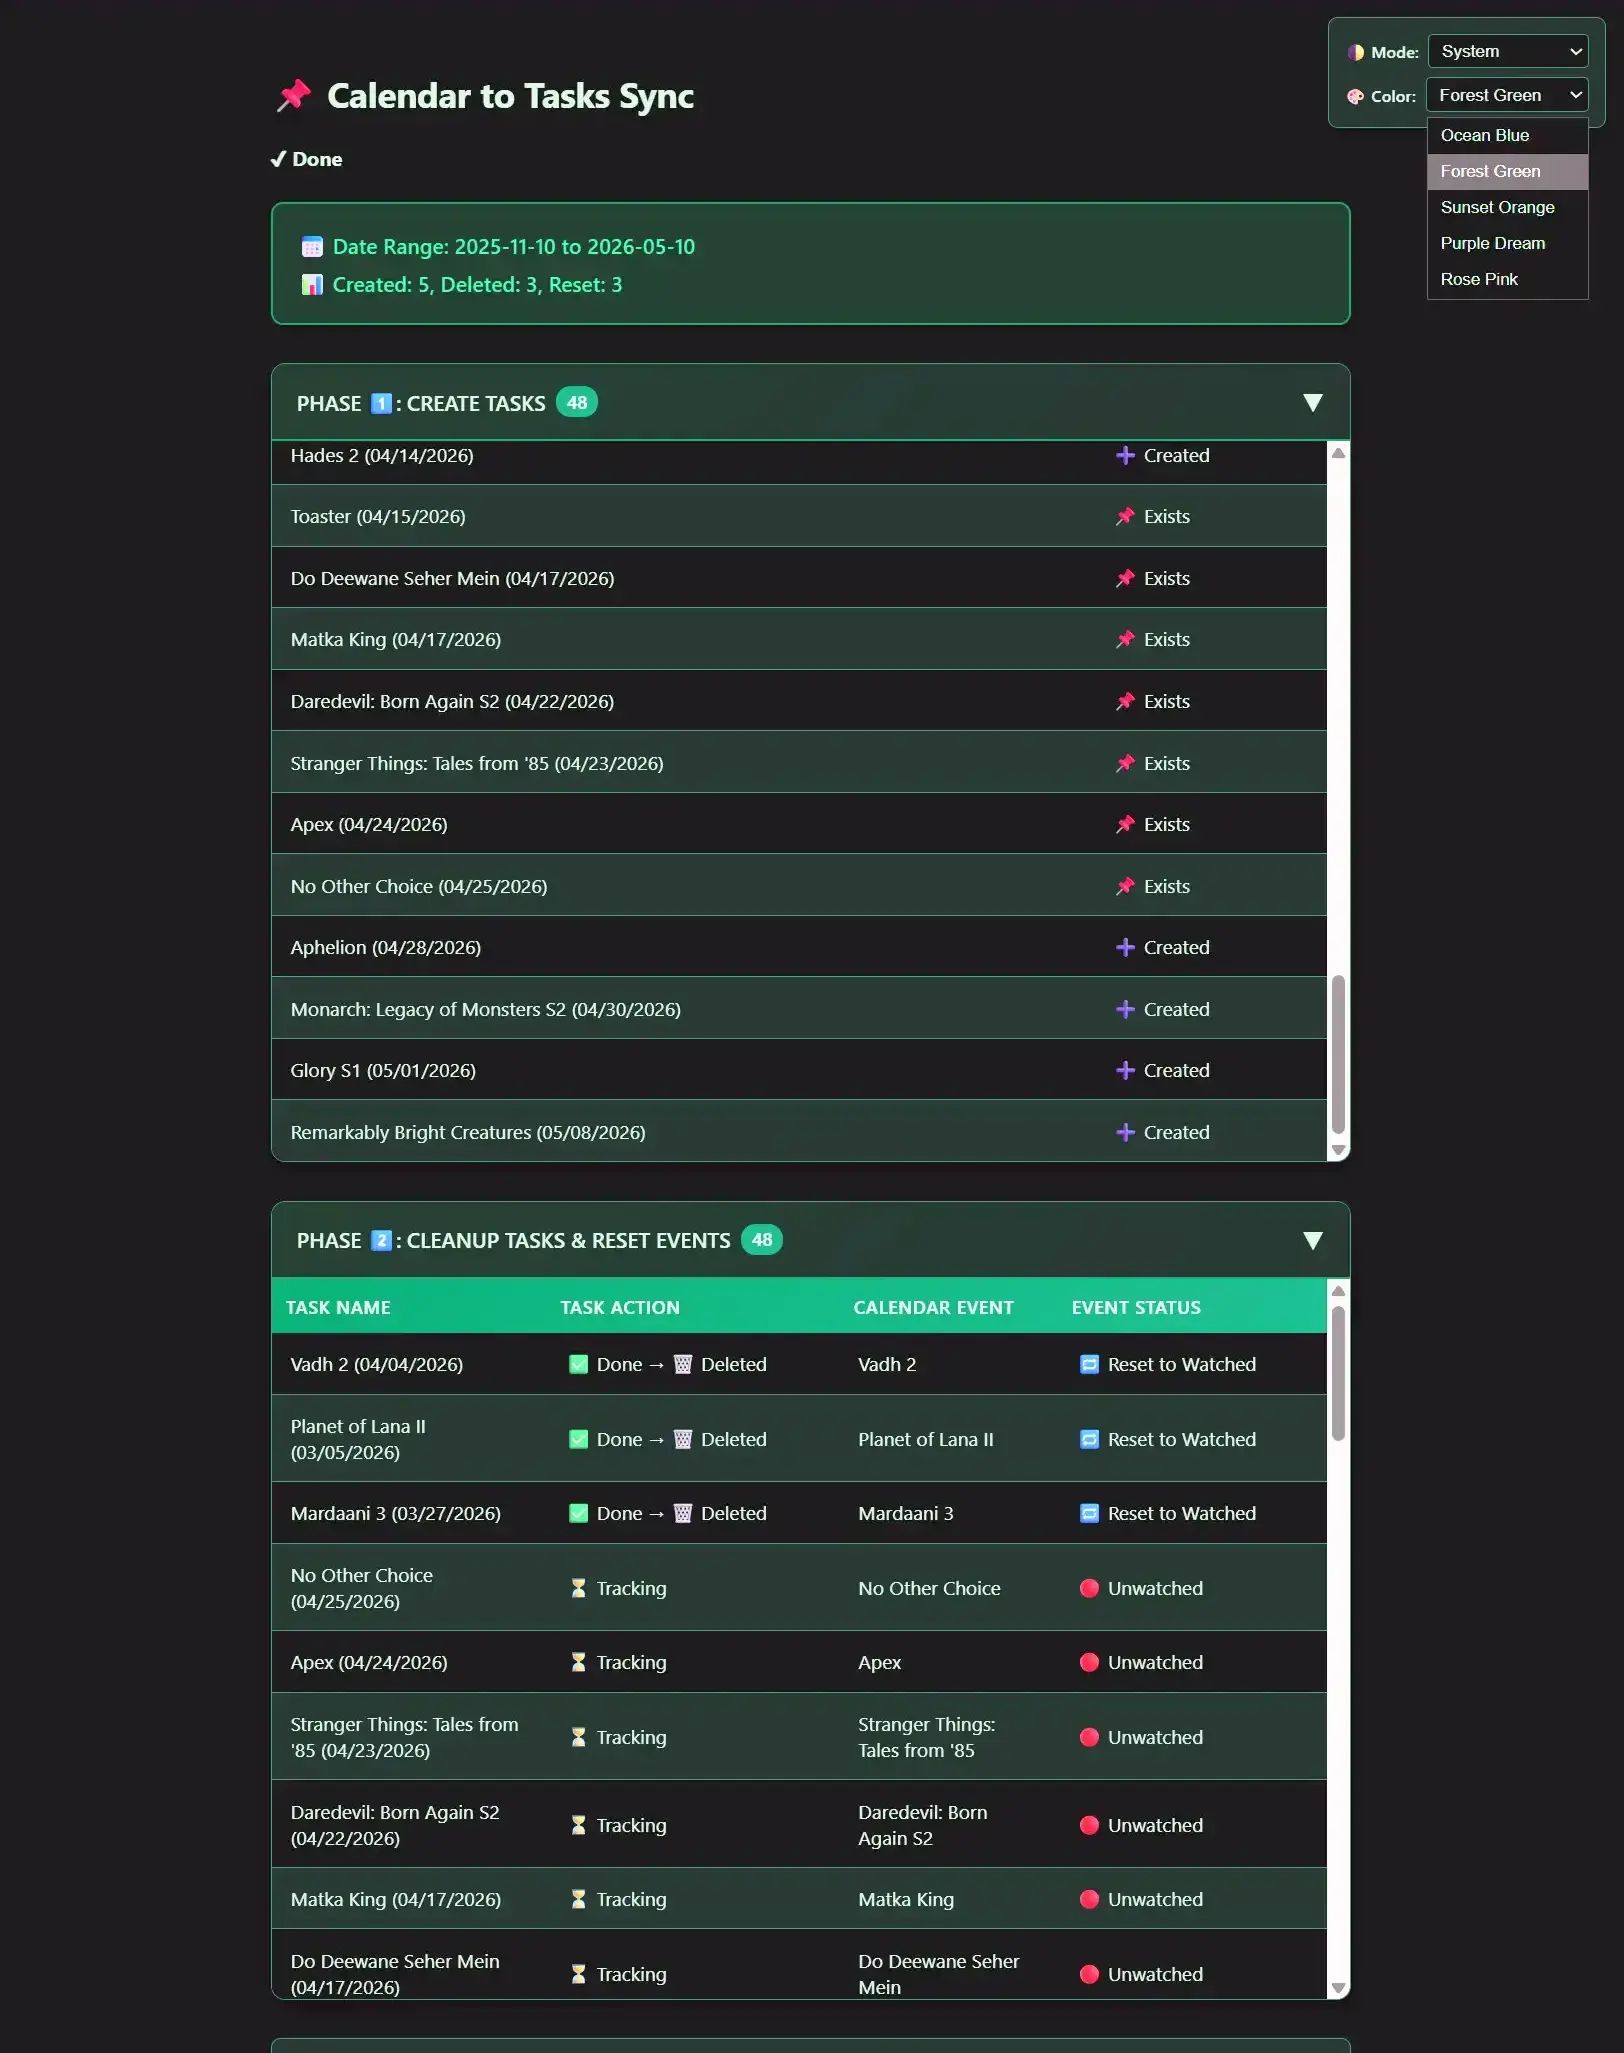Click the Calendar to Tasks Sync heading
Image resolution: width=1624 pixels, height=2053 pixels.
[510, 96]
